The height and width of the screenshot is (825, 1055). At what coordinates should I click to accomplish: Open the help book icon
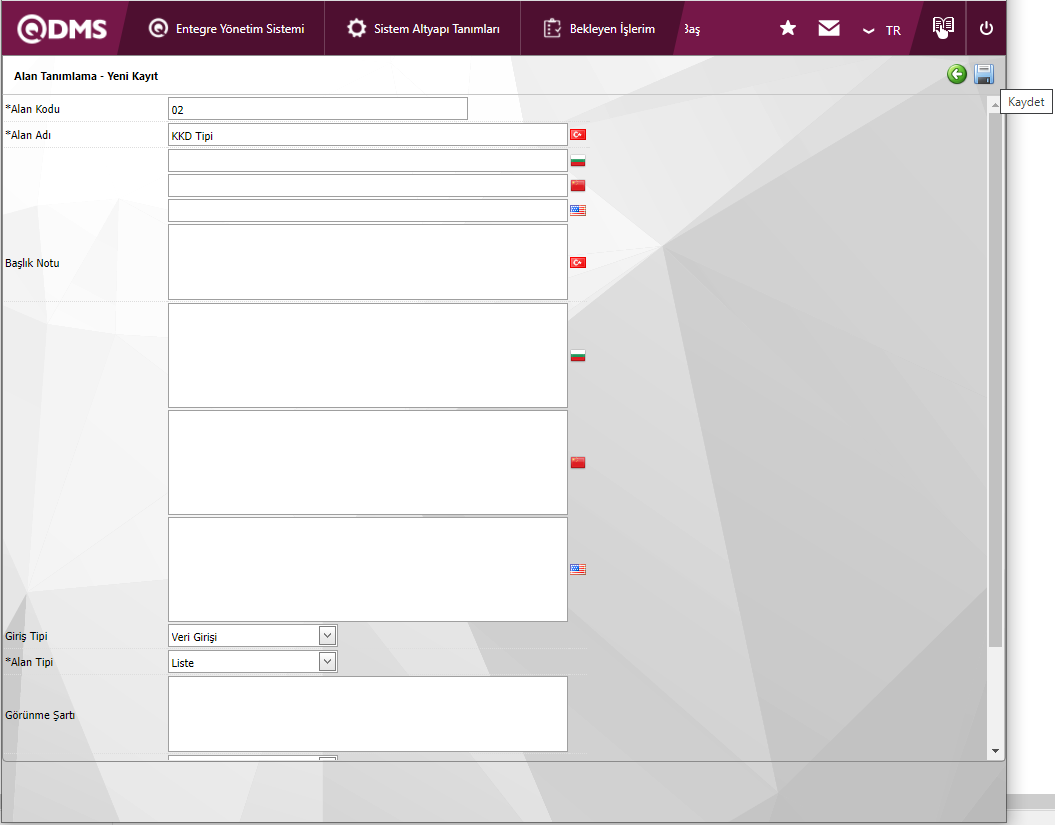943,28
